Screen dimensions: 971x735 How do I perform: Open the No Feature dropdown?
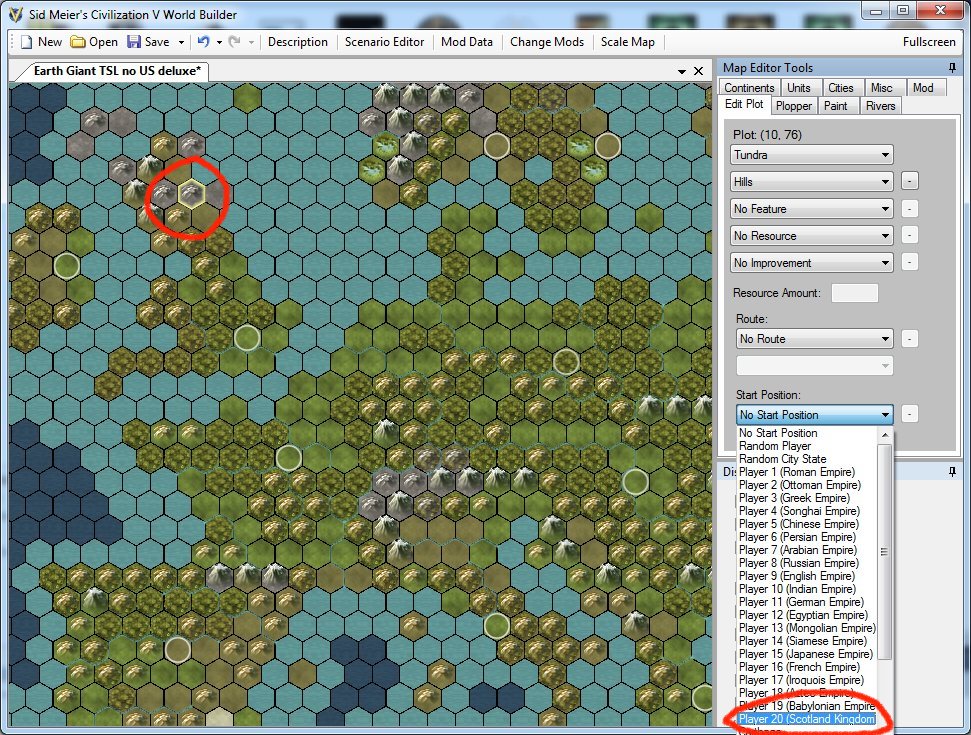point(811,209)
